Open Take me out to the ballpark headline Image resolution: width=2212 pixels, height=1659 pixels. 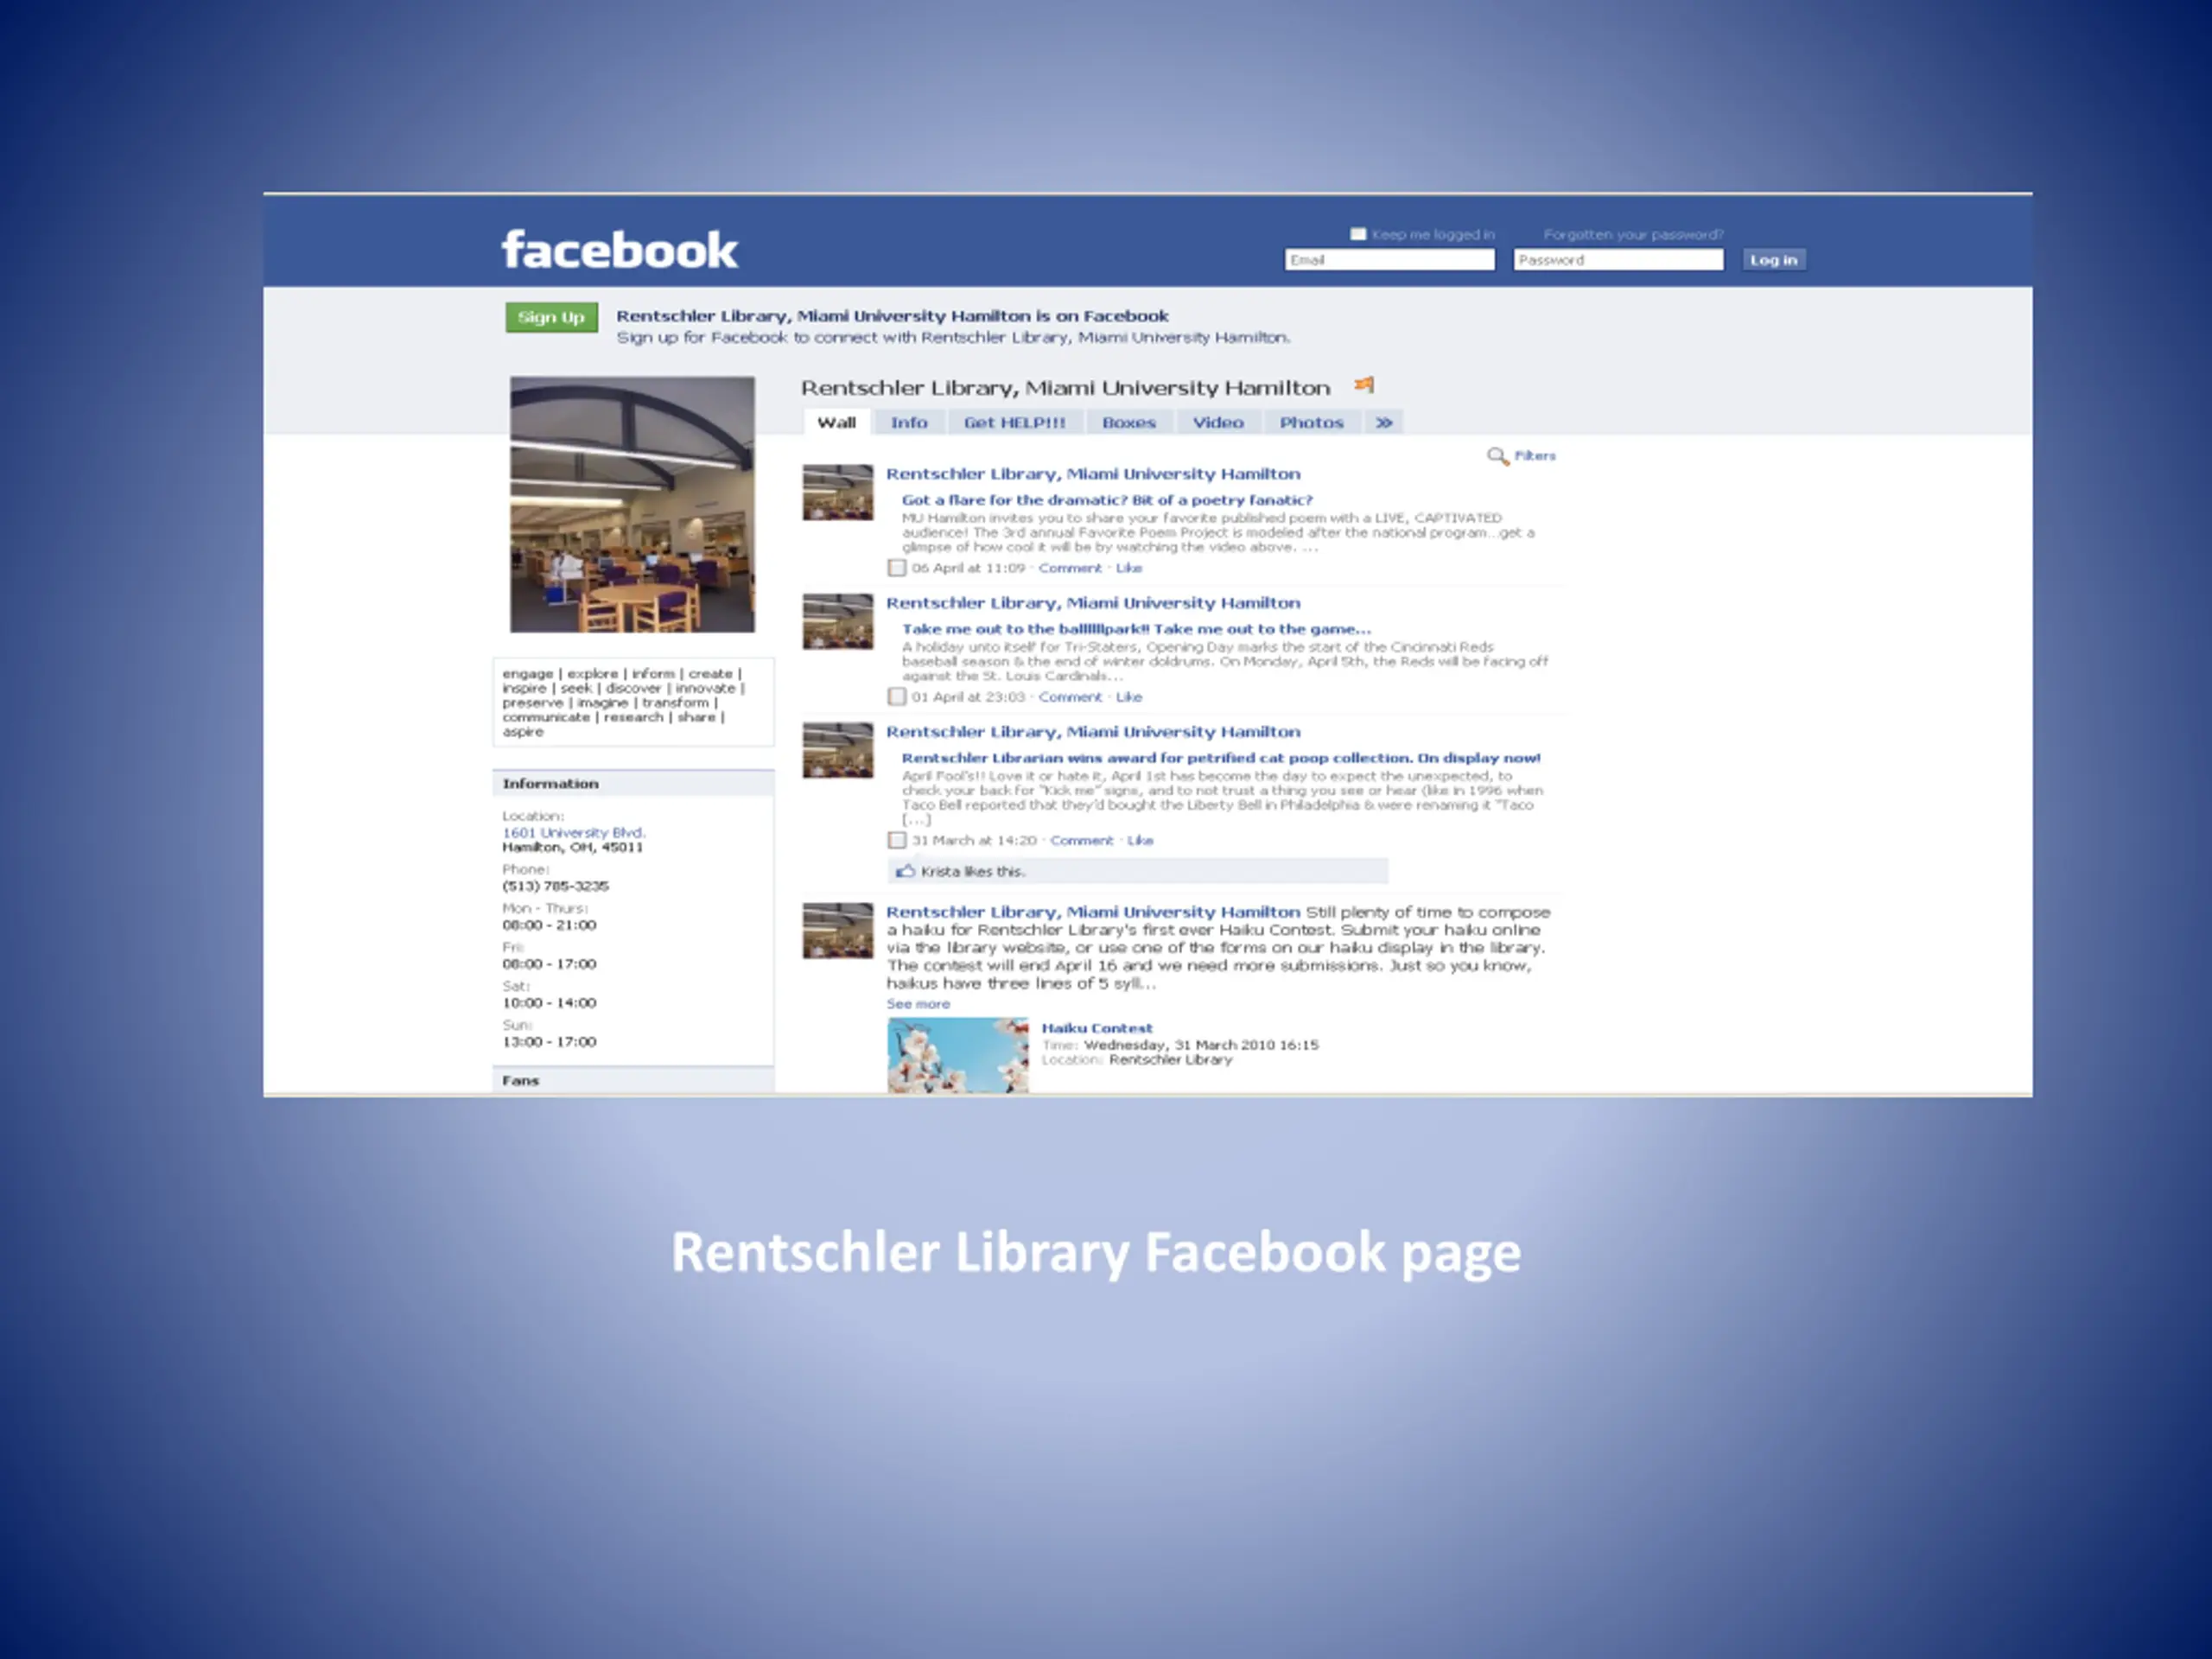click(x=1136, y=629)
